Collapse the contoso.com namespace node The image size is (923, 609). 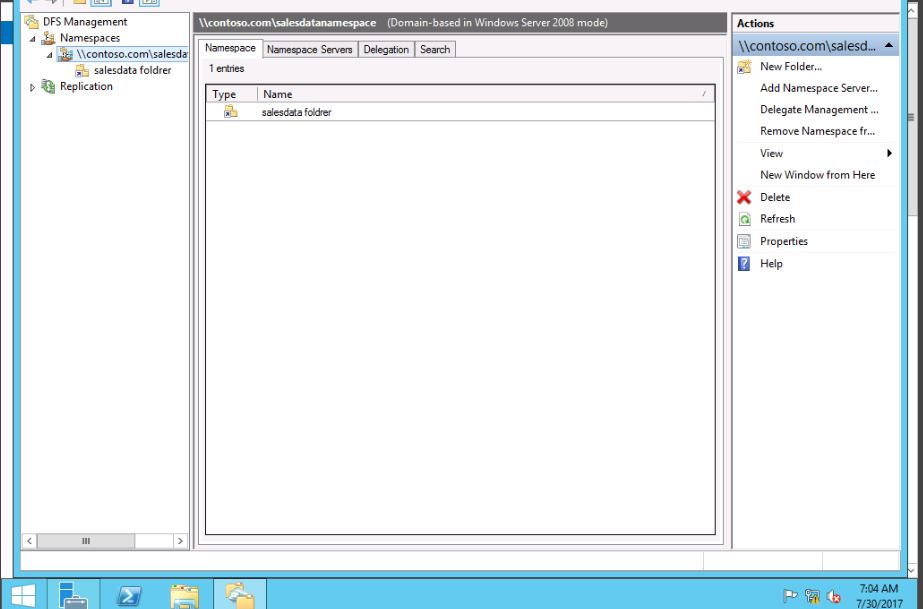tap(50, 55)
